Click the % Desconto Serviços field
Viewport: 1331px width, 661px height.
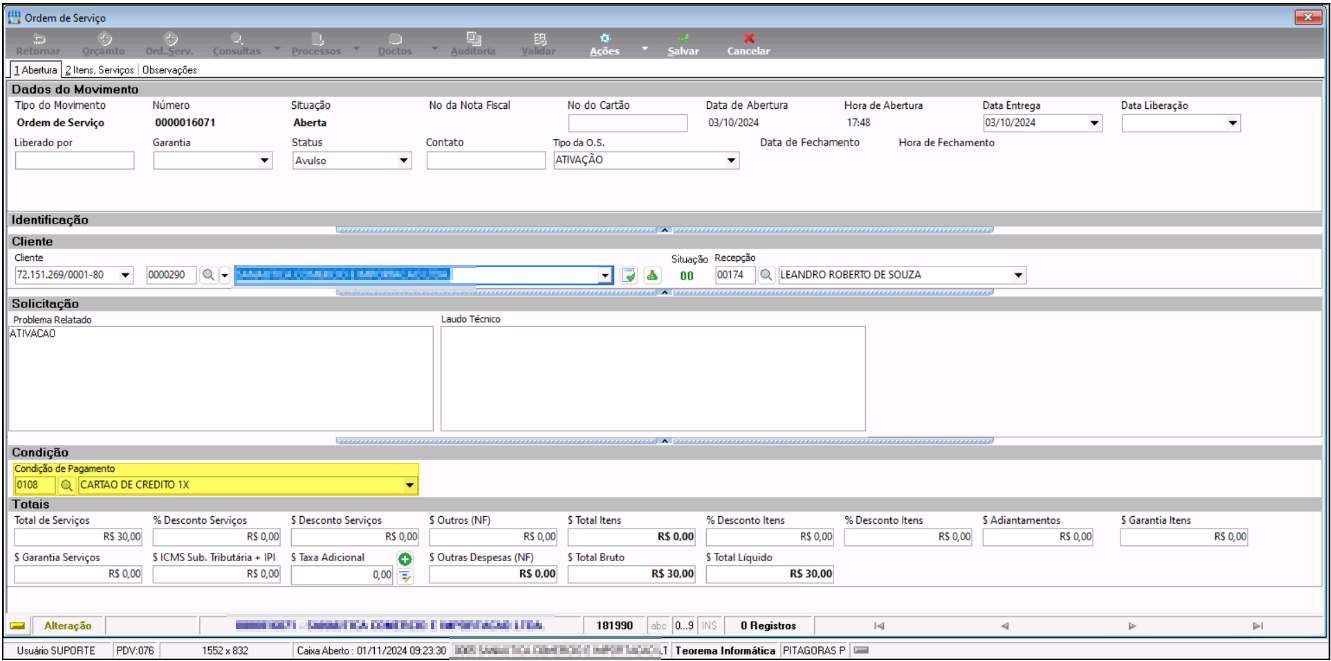click(x=217, y=537)
